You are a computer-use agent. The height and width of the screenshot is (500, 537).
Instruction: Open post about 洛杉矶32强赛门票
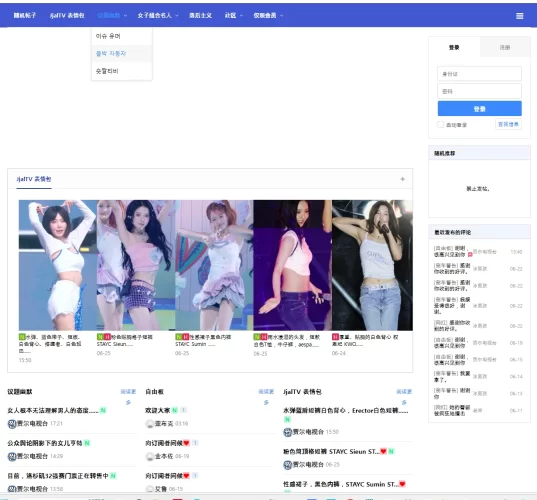[58, 476]
